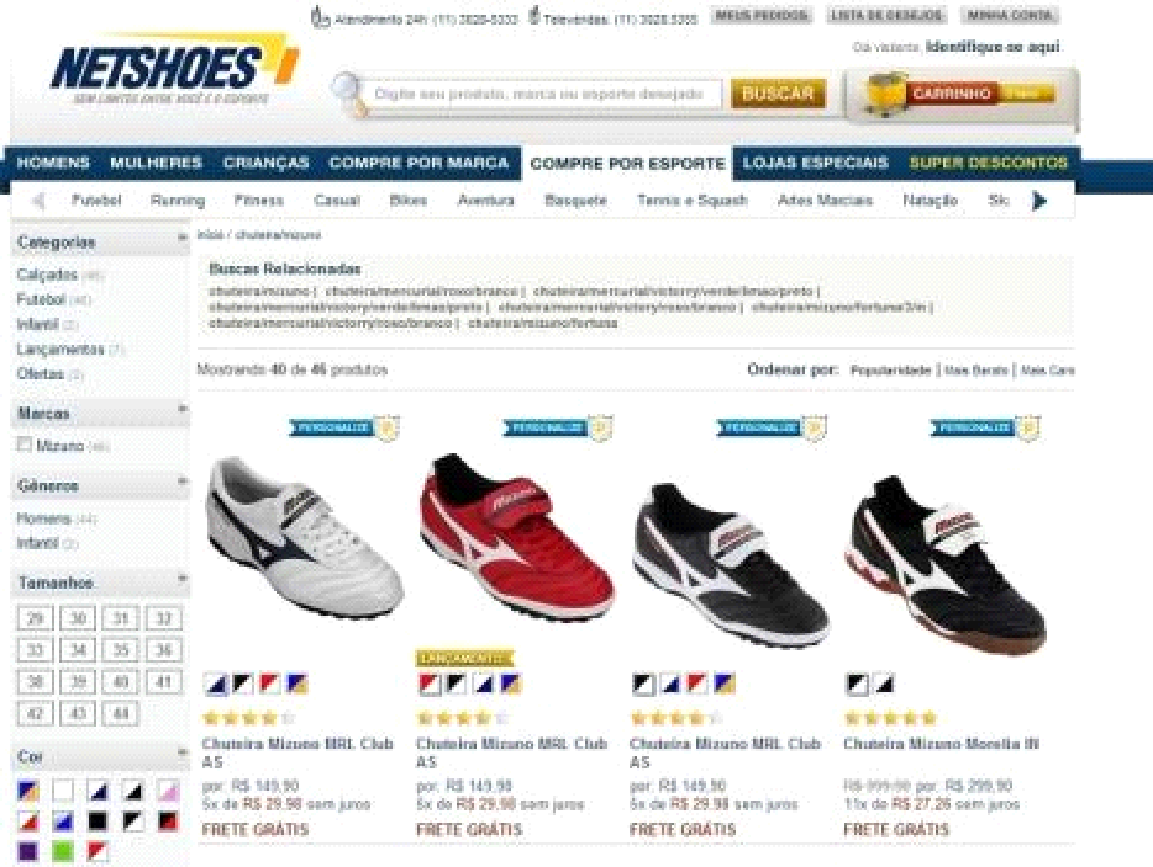The image size is (1153, 867).
Task: Pick the green color swatch filter
Action: [x=63, y=852]
